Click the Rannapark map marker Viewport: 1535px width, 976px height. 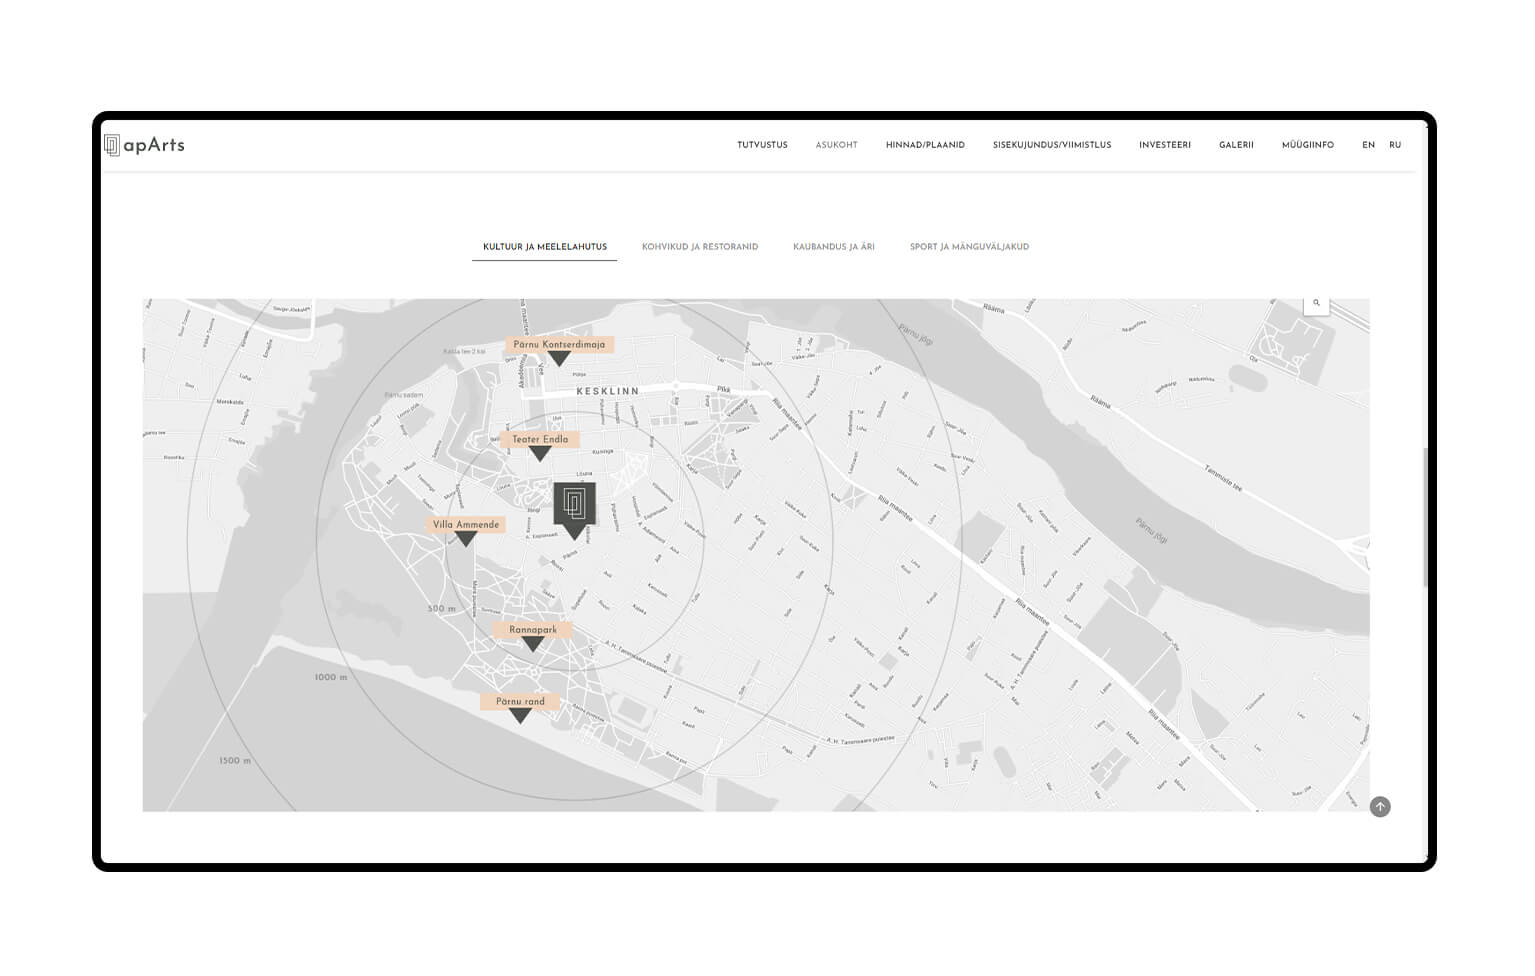(533, 637)
